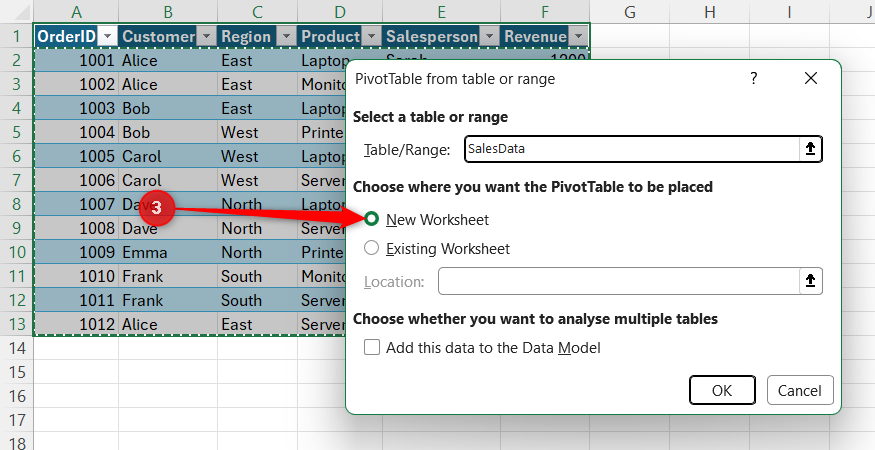
Task: Select the North region cell in row 10
Action: (257, 252)
